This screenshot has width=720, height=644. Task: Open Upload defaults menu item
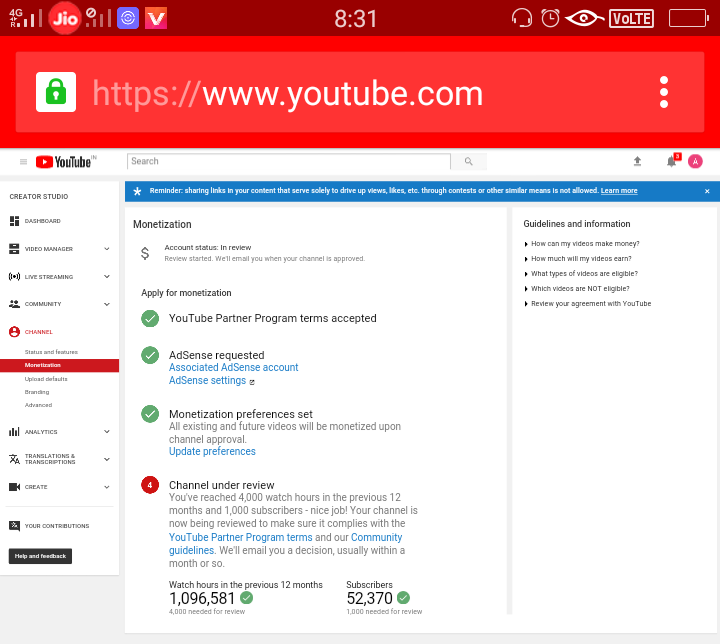coord(46,379)
